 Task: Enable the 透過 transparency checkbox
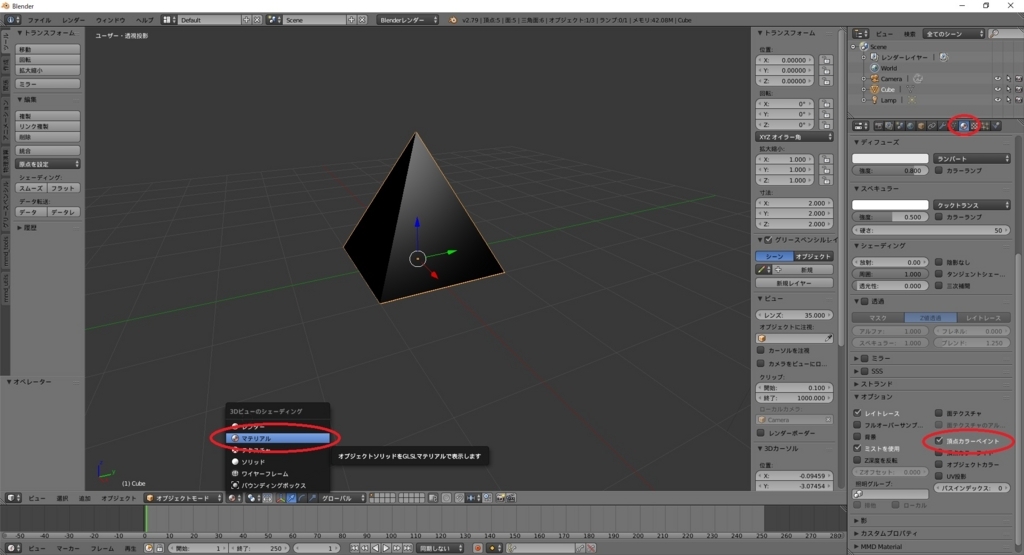[x=865, y=302]
